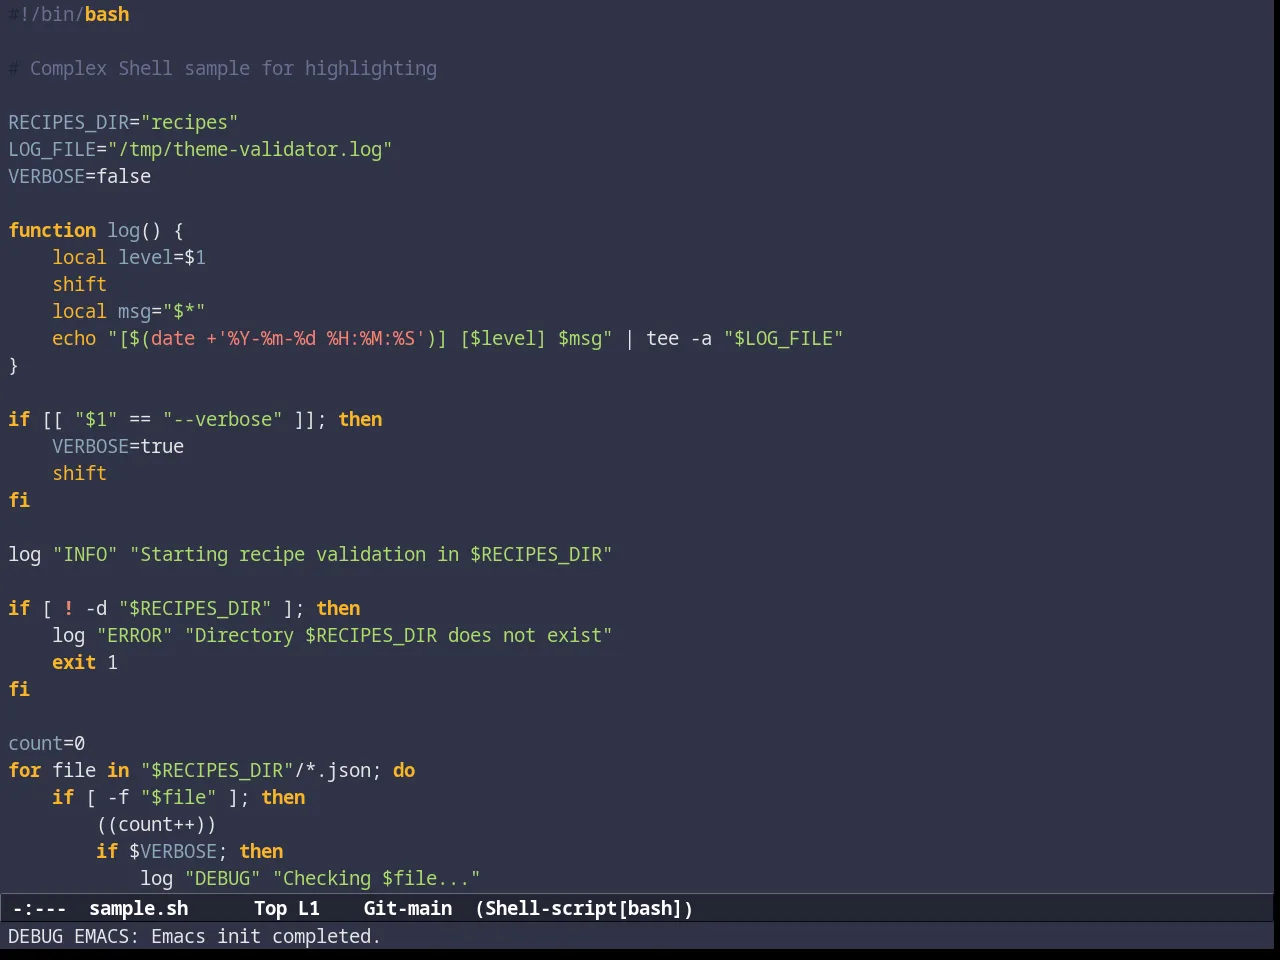Click the -:--- buffer status flags

pyautogui.click(x=39, y=908)
